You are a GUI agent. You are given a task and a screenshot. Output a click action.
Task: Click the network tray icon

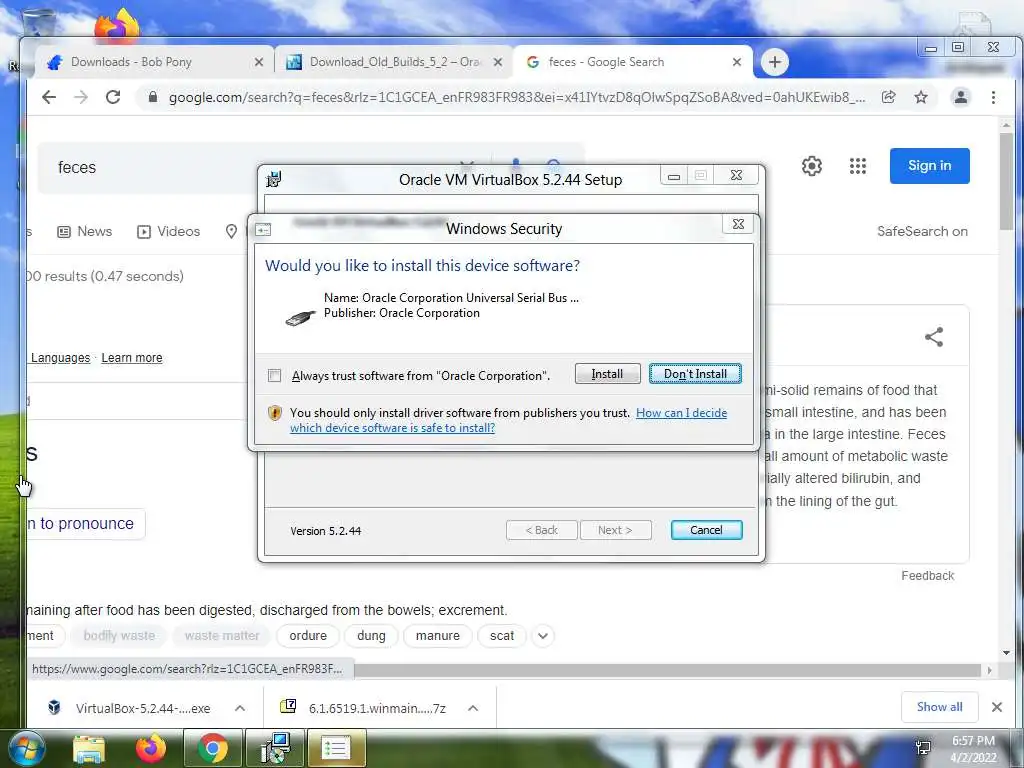923,748
